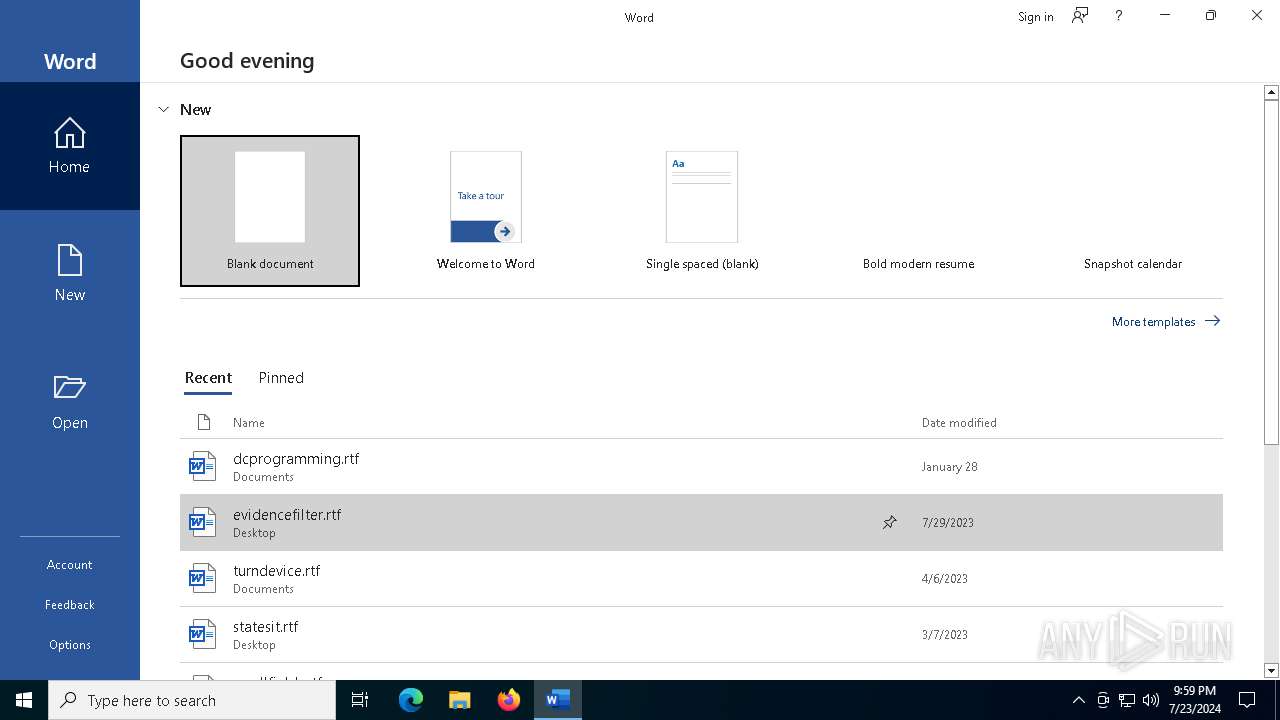Screen dimensions: 1280x720
Task: Sort by Date modified column header
Action: (959, 423)
